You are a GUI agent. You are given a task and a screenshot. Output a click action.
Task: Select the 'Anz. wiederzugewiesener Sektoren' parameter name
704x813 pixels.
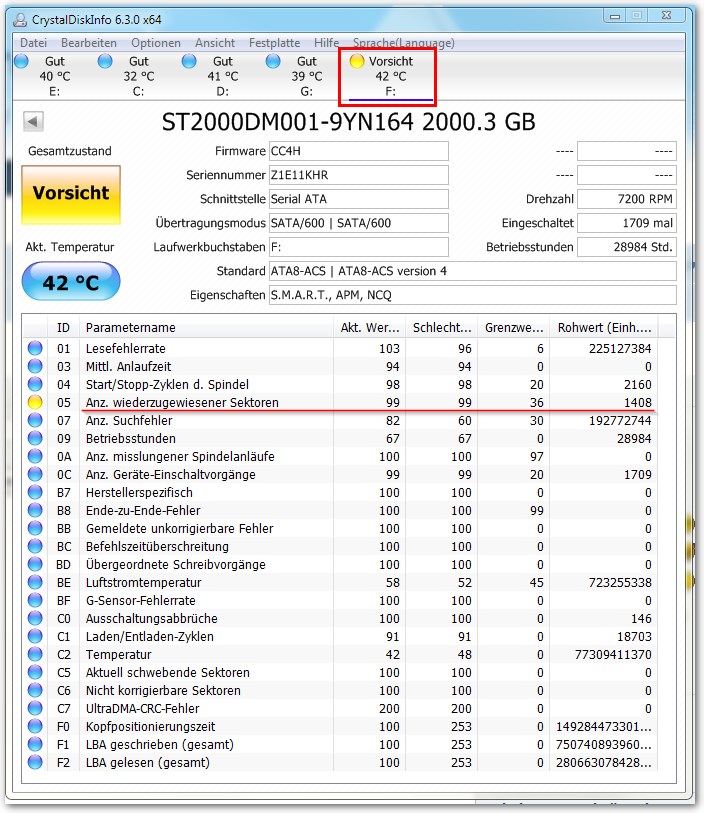click(x=182, y=402)
